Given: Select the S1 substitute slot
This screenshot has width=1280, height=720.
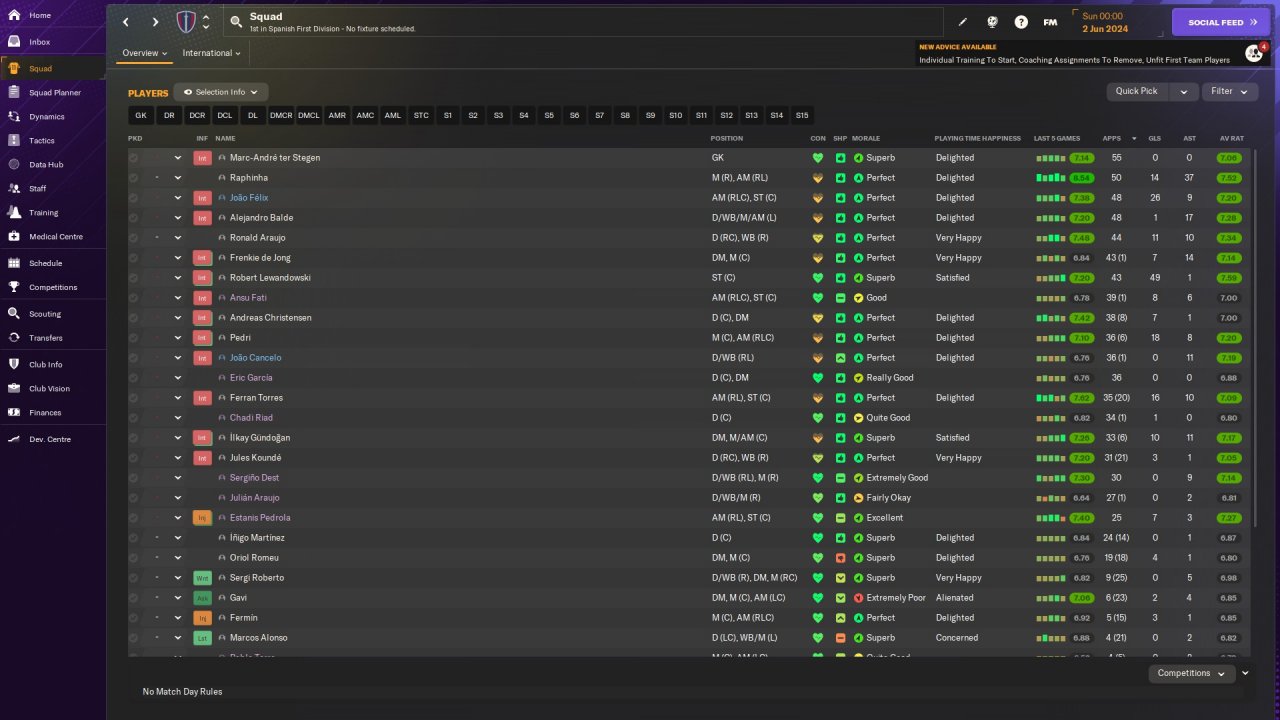Looking at the screenshot, I should point(447,115).
